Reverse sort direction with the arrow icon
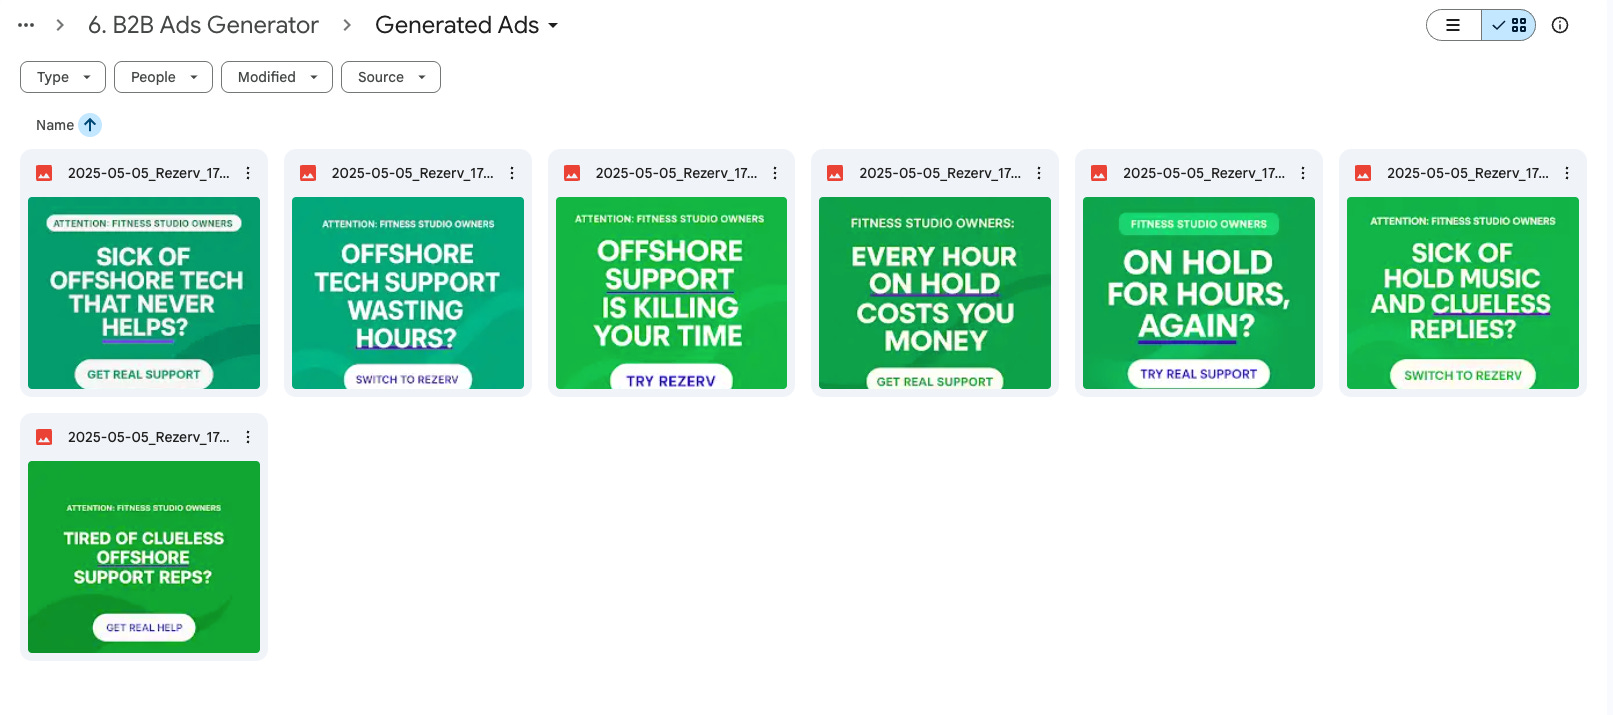1613x715 pixels. (x=90, y=125)
